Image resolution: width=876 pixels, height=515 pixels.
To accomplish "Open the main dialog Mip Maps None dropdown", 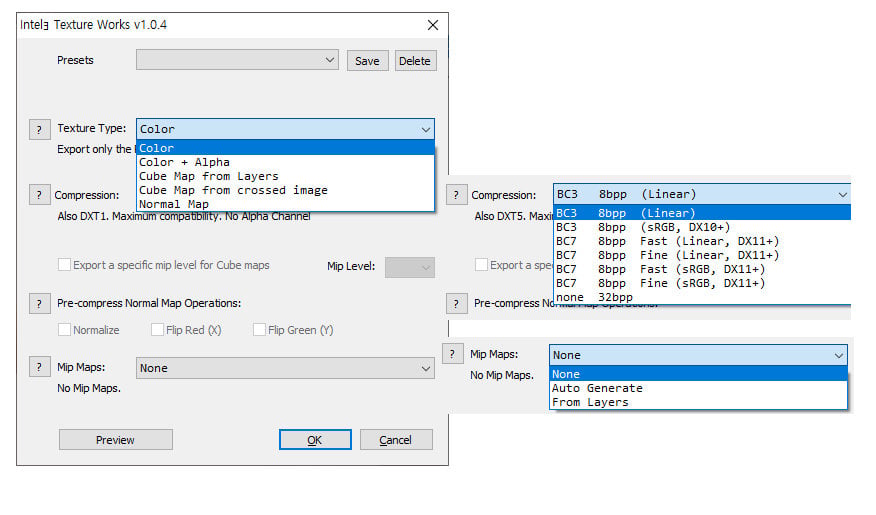I will point(285,368).
